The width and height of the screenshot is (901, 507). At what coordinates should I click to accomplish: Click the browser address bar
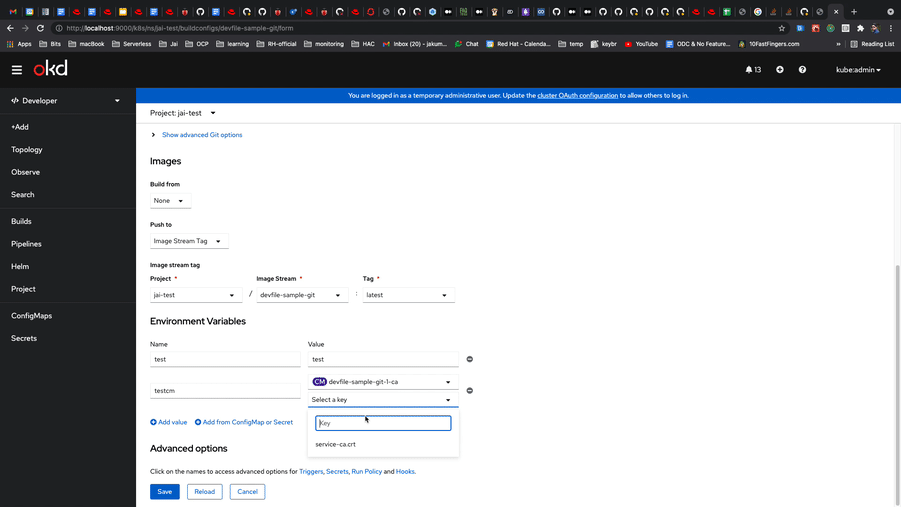(x=414, y=28)
